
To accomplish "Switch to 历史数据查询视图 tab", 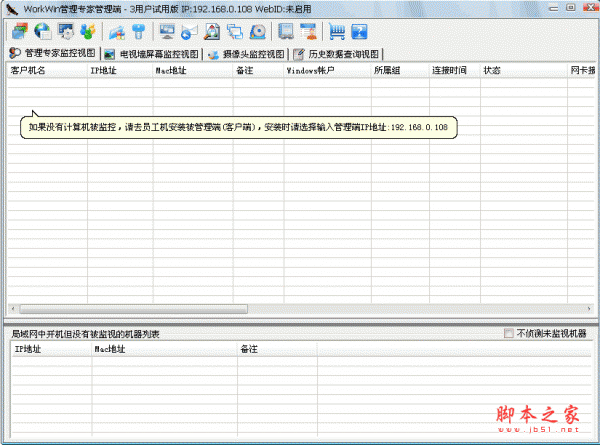I will coord(337,54).
